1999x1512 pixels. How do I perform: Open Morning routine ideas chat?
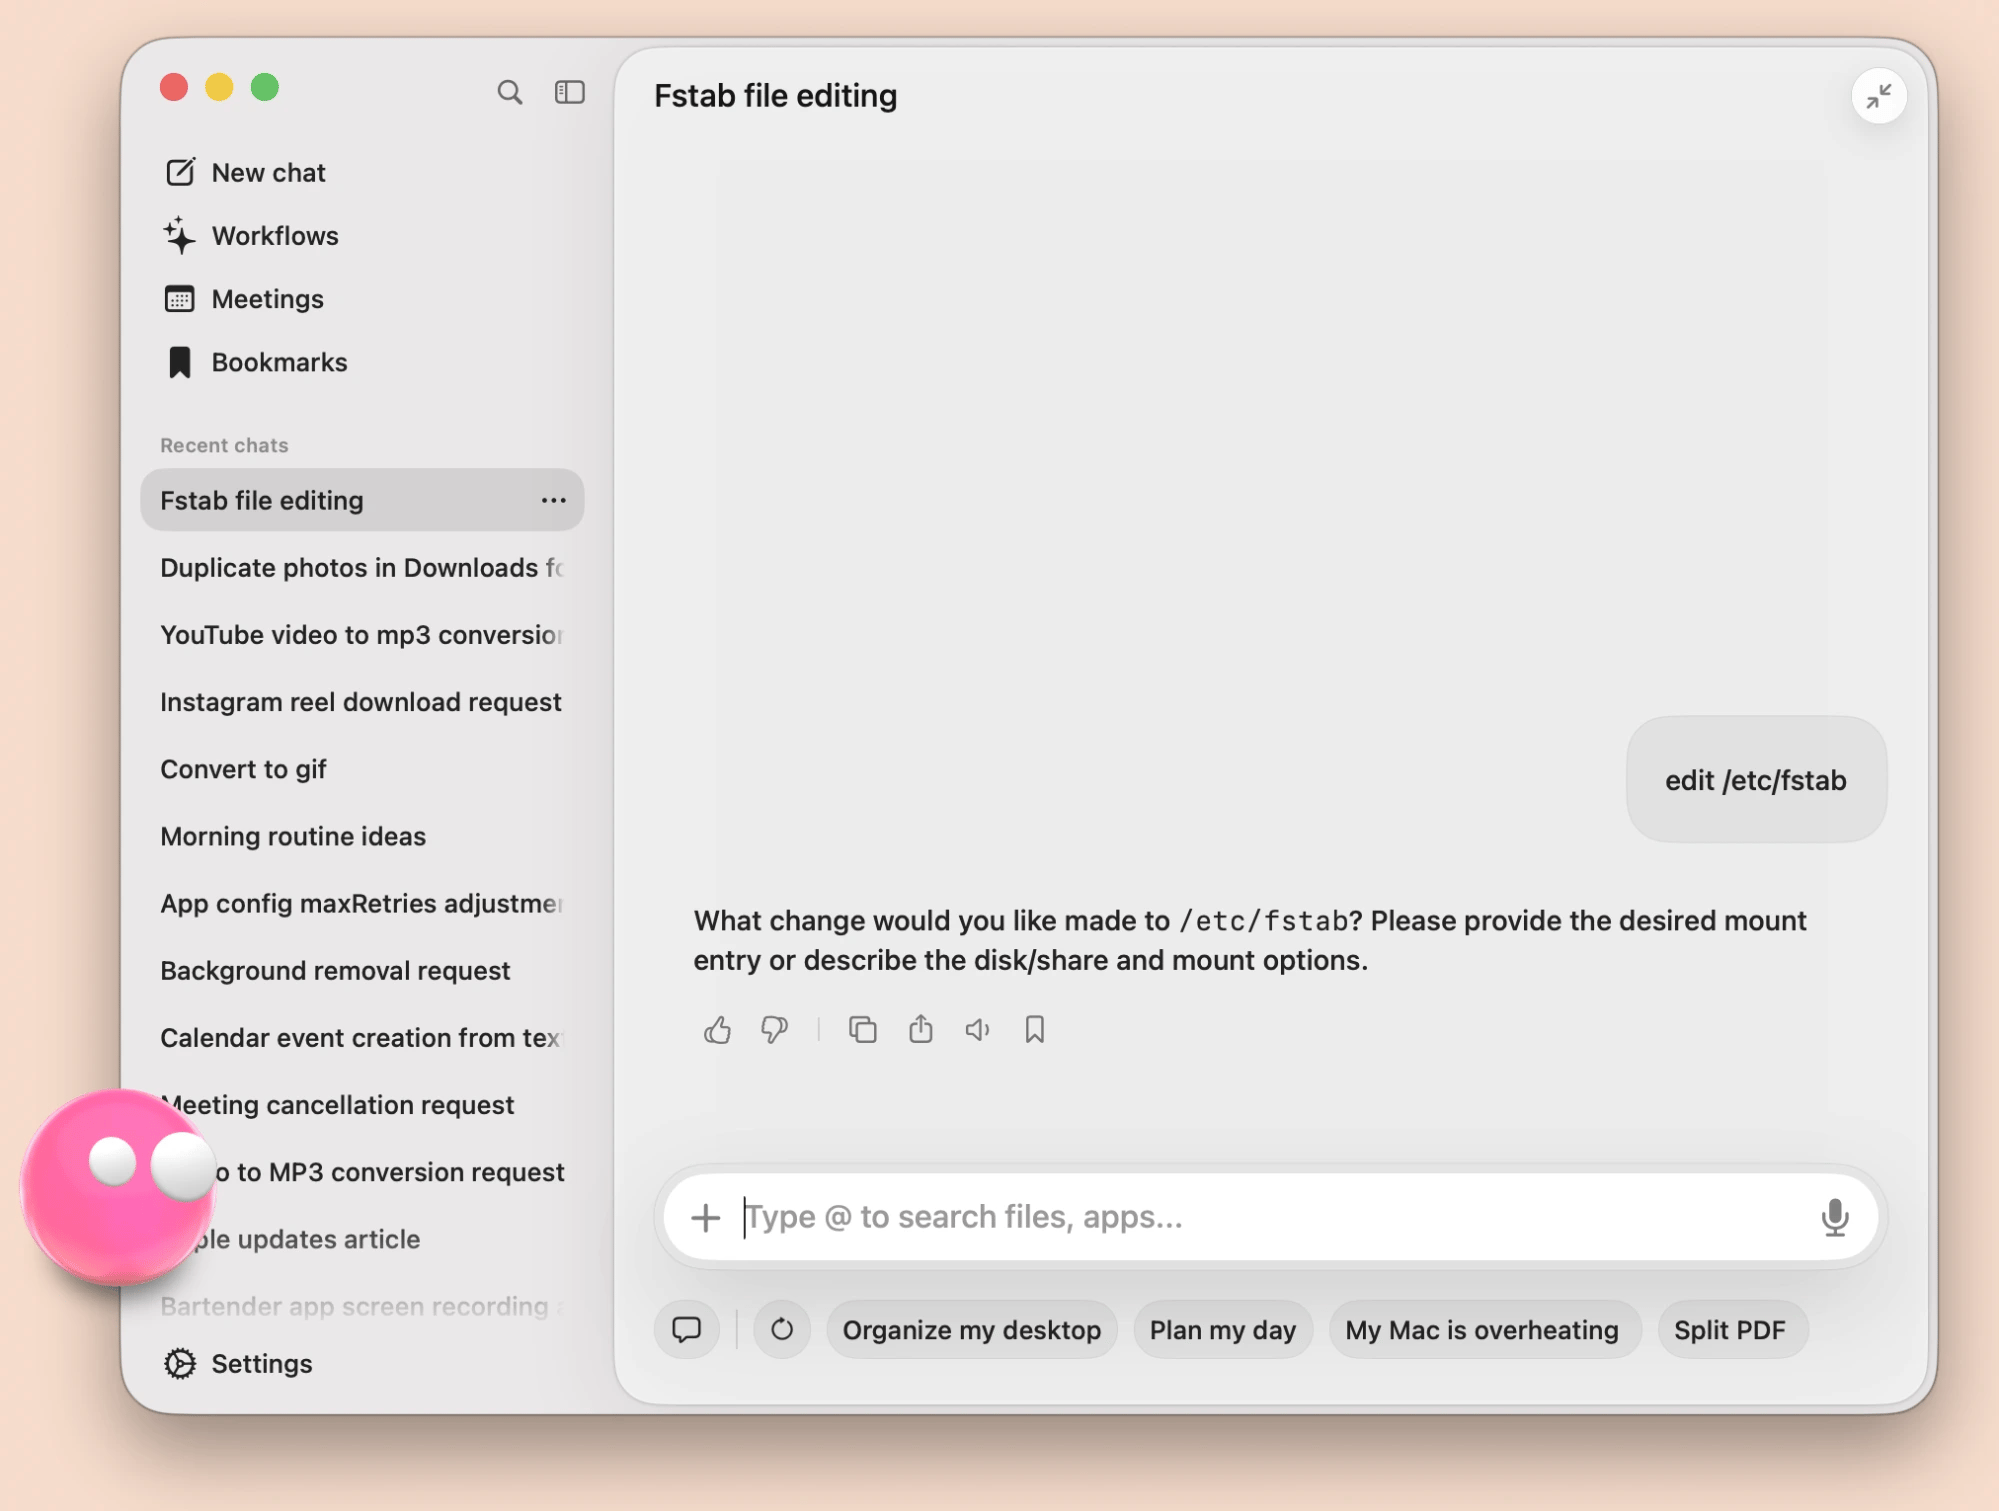pyautogui.click(x=362, y=835)
